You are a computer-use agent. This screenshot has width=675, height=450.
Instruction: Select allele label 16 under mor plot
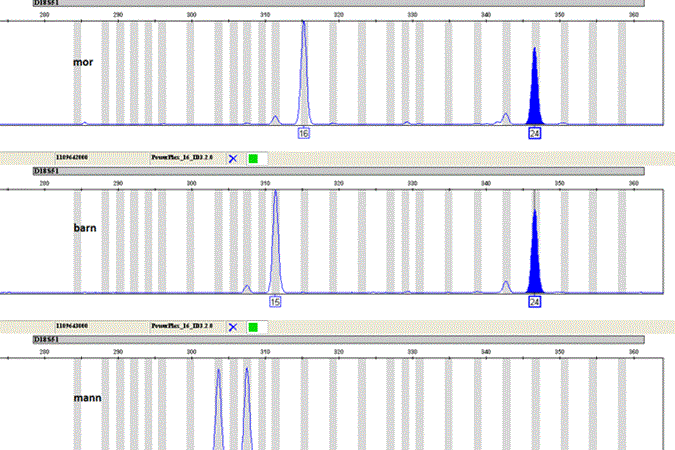pyautogui.click(x=304, y=133)
